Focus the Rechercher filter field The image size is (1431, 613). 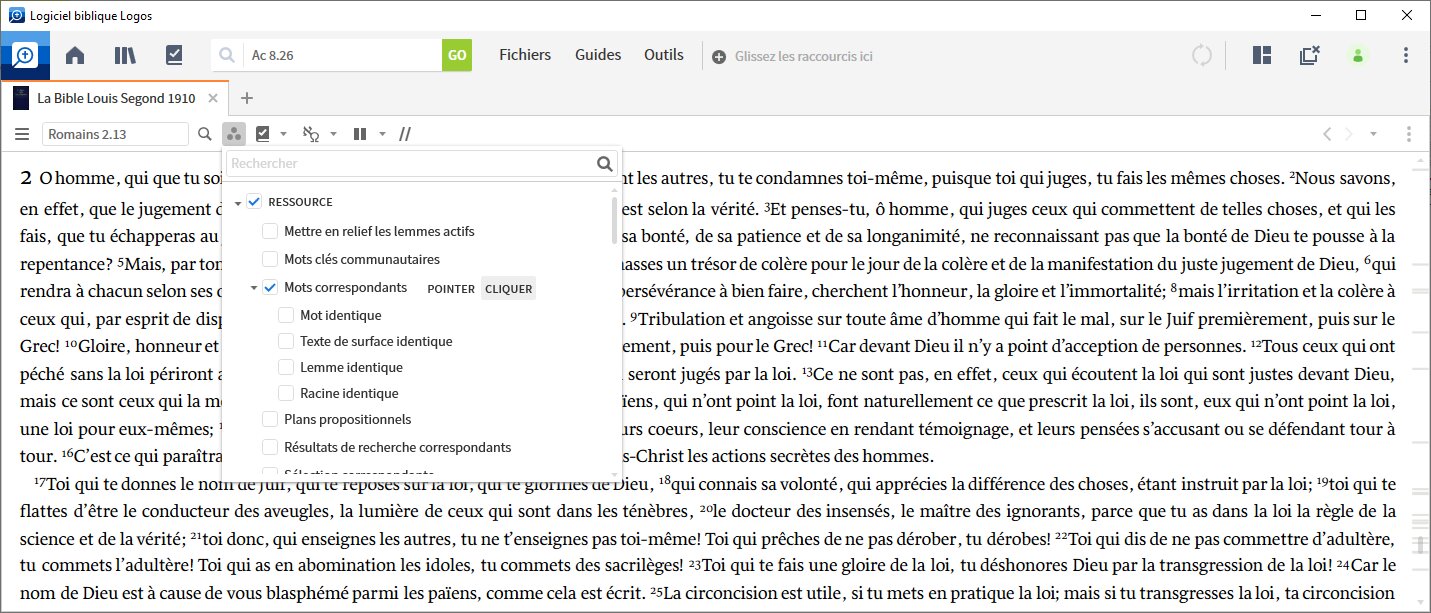point(411,164)
